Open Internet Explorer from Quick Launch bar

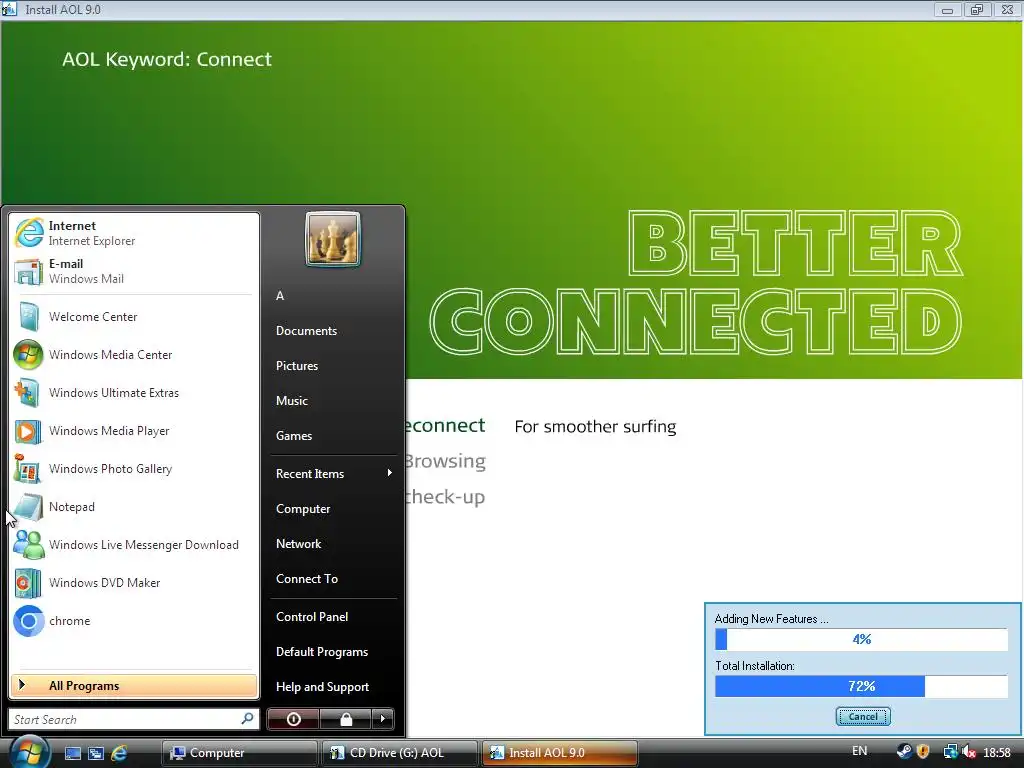(x=119, y=753)
